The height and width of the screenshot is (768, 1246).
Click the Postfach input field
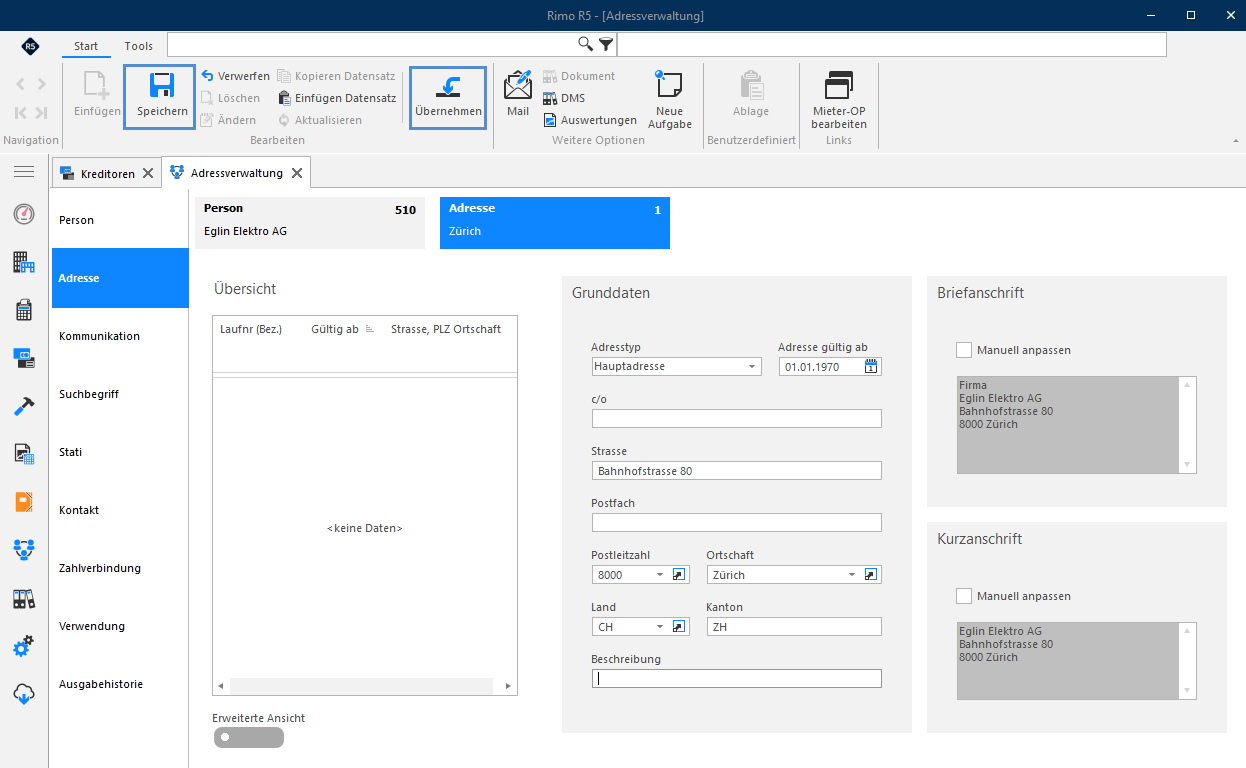click(737, 522)
